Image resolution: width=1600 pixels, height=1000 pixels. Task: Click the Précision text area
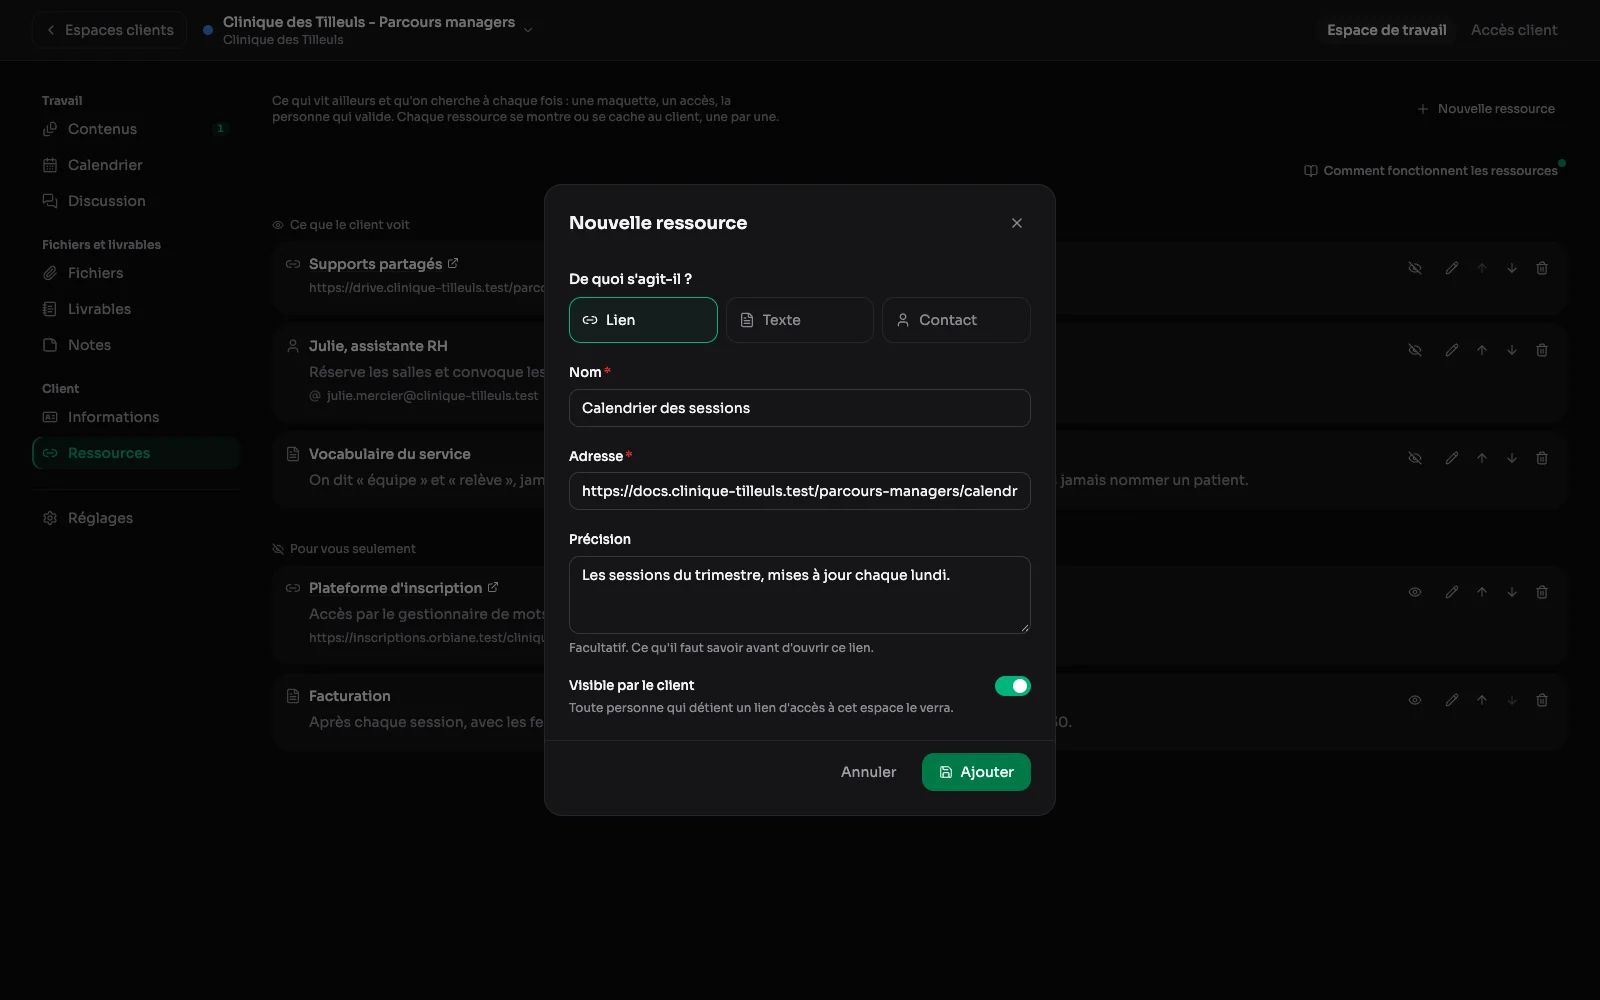pyautogui.click(x=800, y=595)
